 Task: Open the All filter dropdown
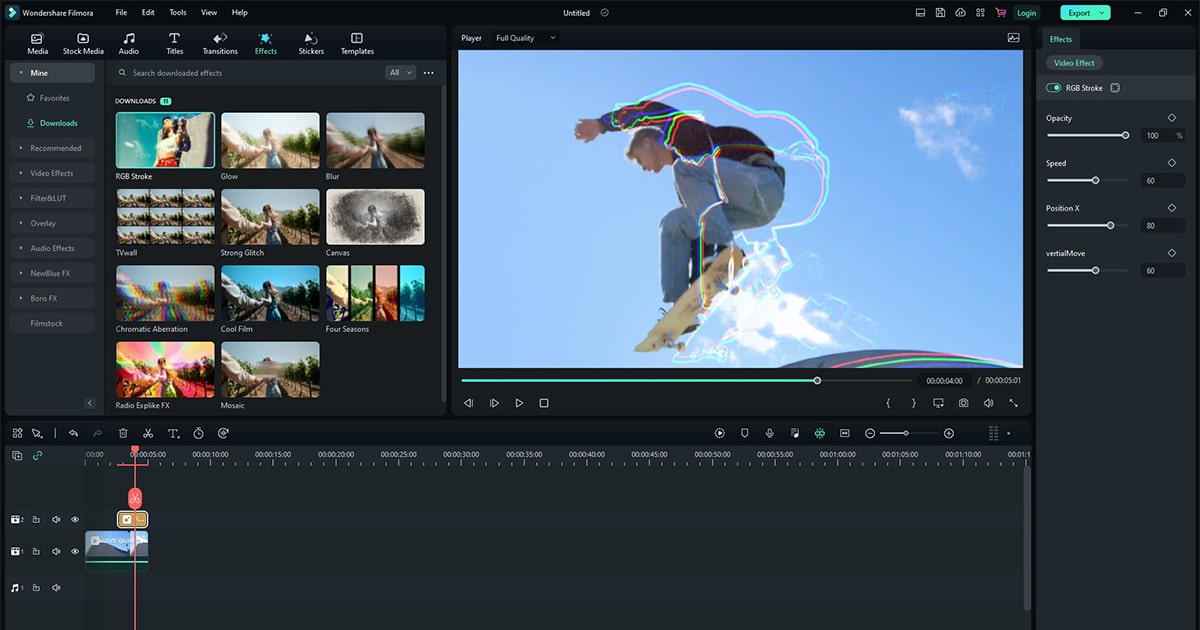tap(400, 73)
